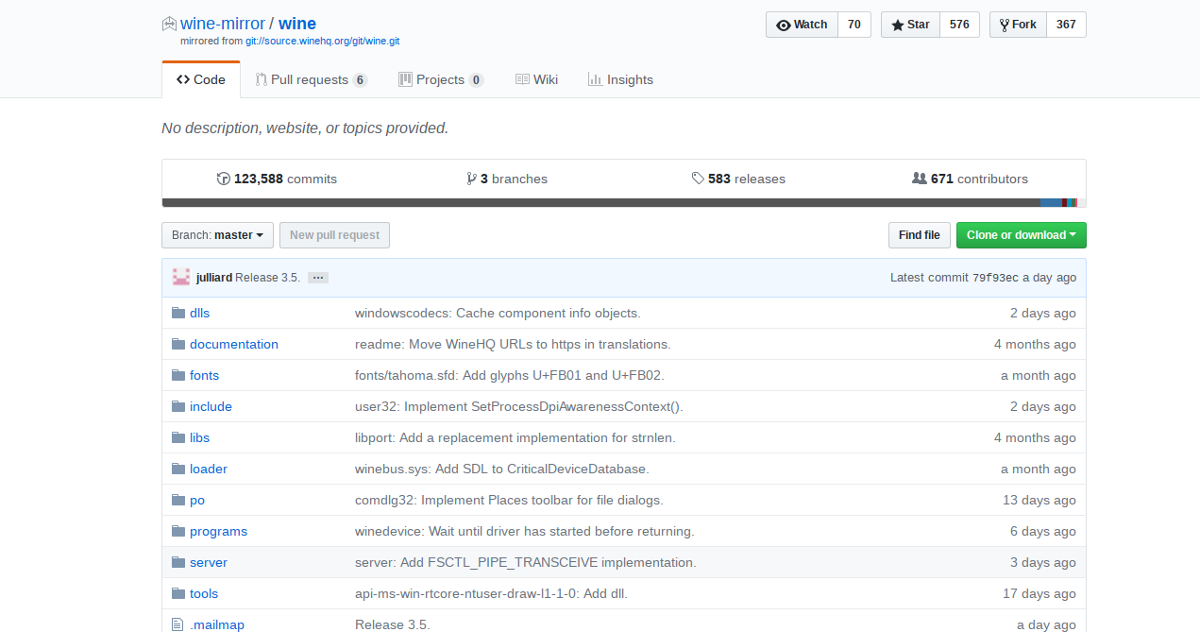Expand the commit message ellipsis button

pyautogui.click(x=318, y=277)
